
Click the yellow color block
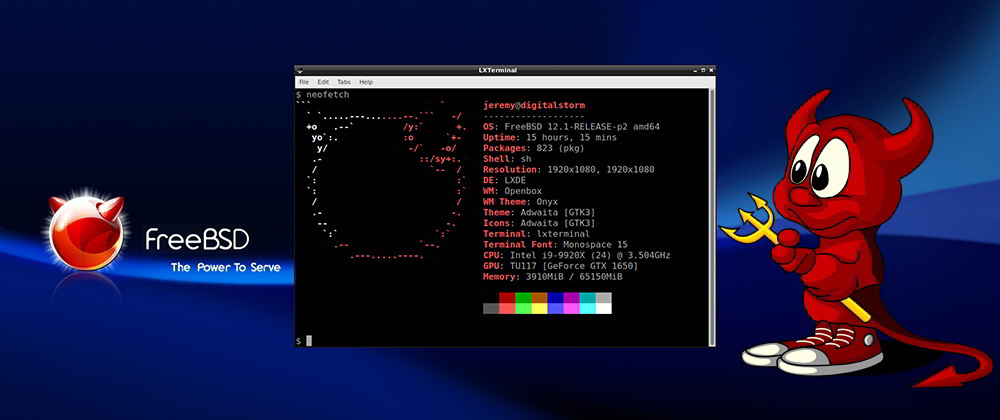click(539, 308)
